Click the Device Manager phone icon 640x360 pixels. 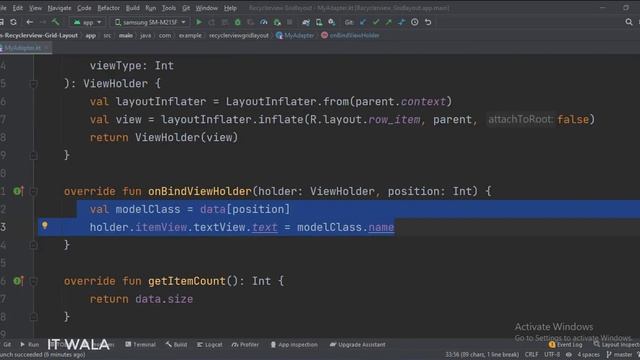[319, 22]
